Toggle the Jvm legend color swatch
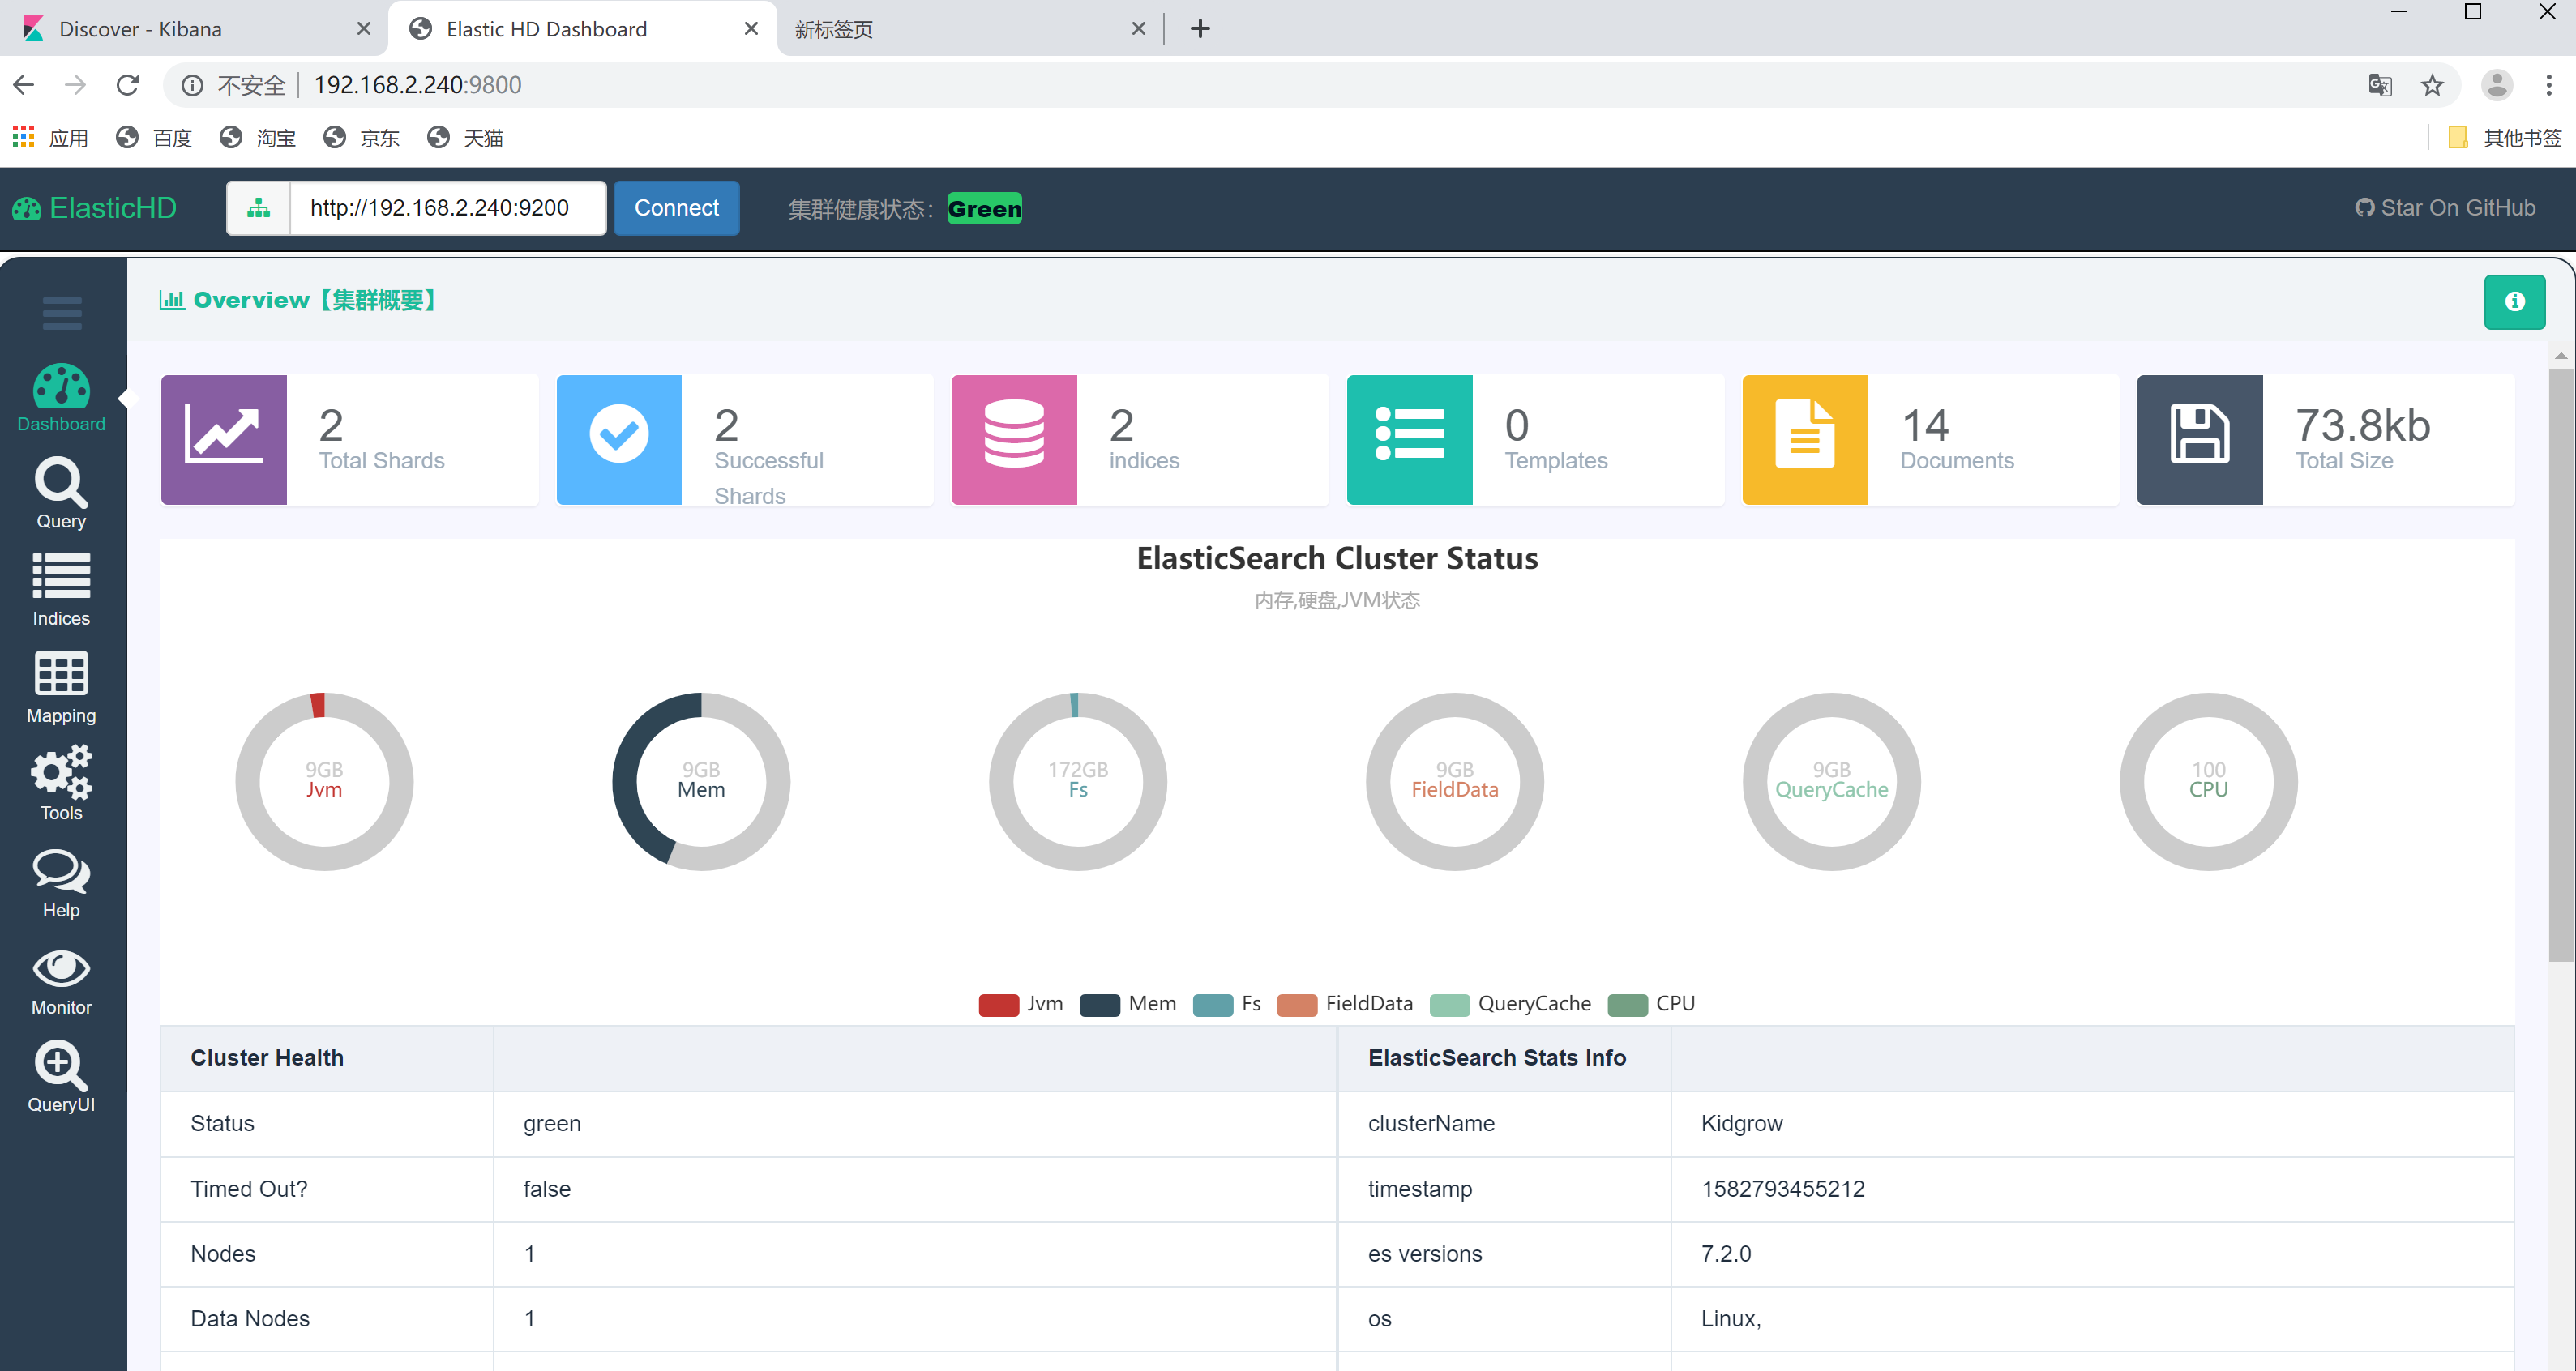2576x1371 pixels. coord(998,1005)
